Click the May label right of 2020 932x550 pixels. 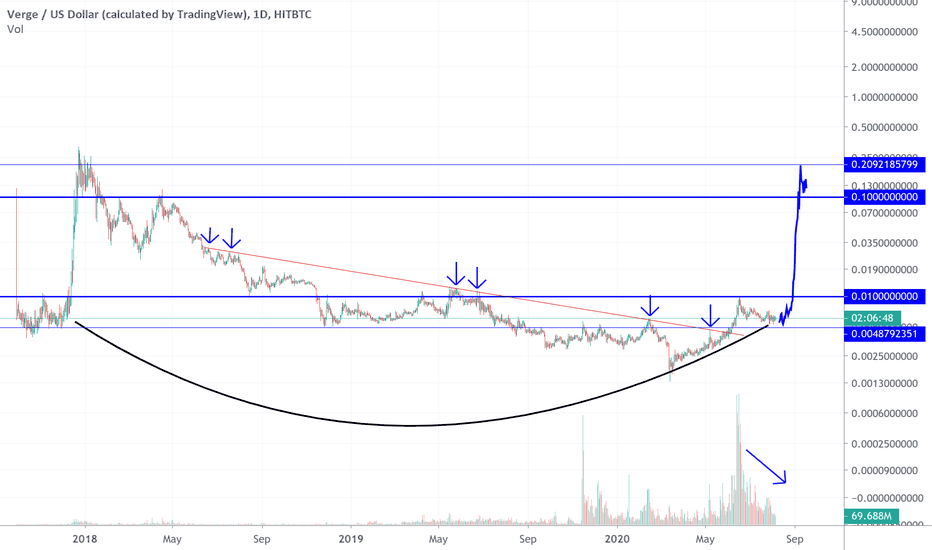705,539
